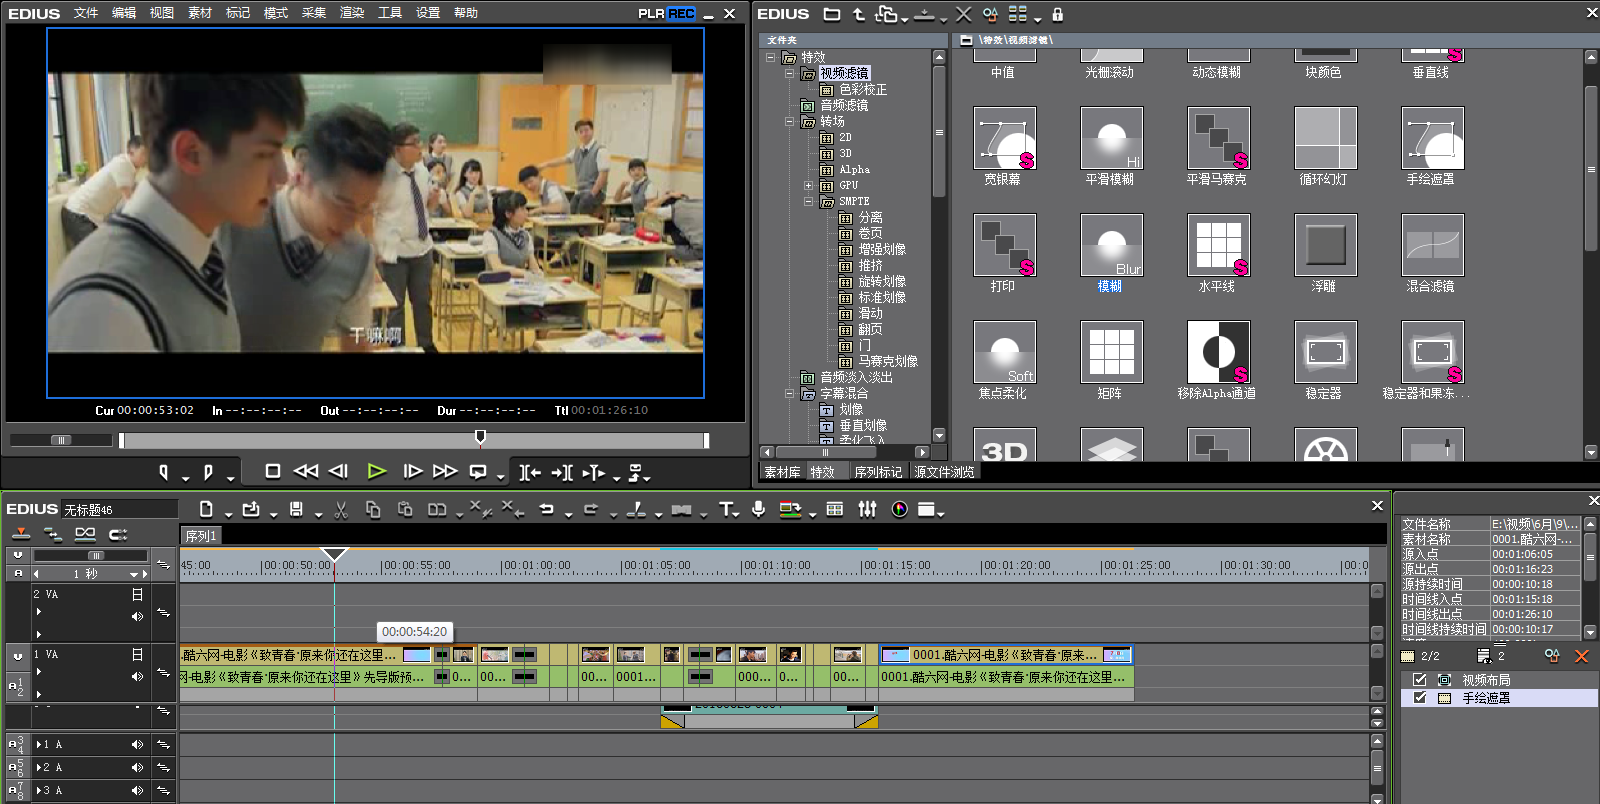
Task: Click the Create Title T icon
Action: coord(726,510)
